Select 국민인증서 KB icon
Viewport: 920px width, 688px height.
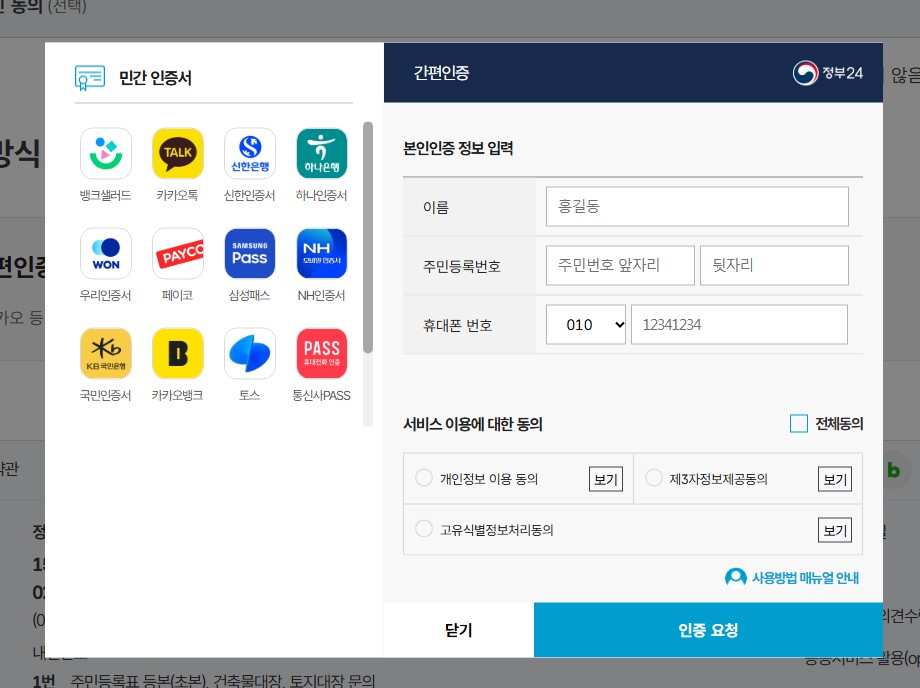point(106,353)
